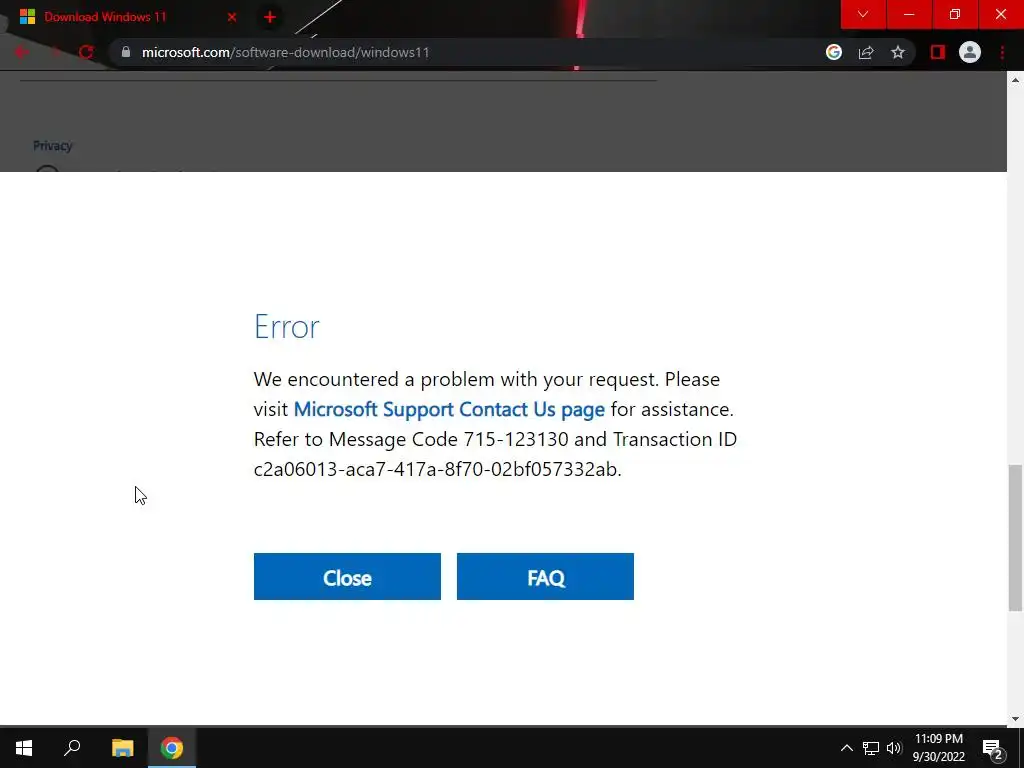
Task: Open the notification center icon
Action: click(993, 749)
